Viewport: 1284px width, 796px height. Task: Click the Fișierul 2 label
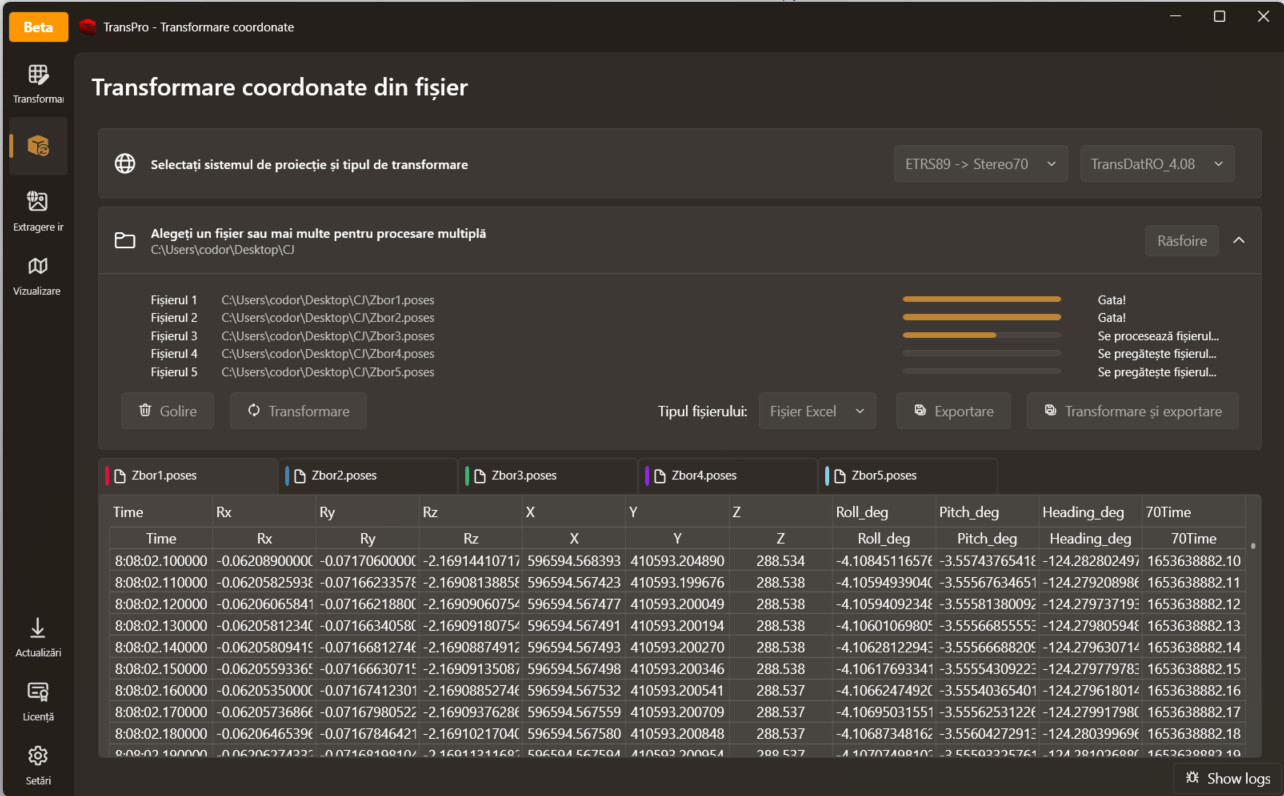174,318
